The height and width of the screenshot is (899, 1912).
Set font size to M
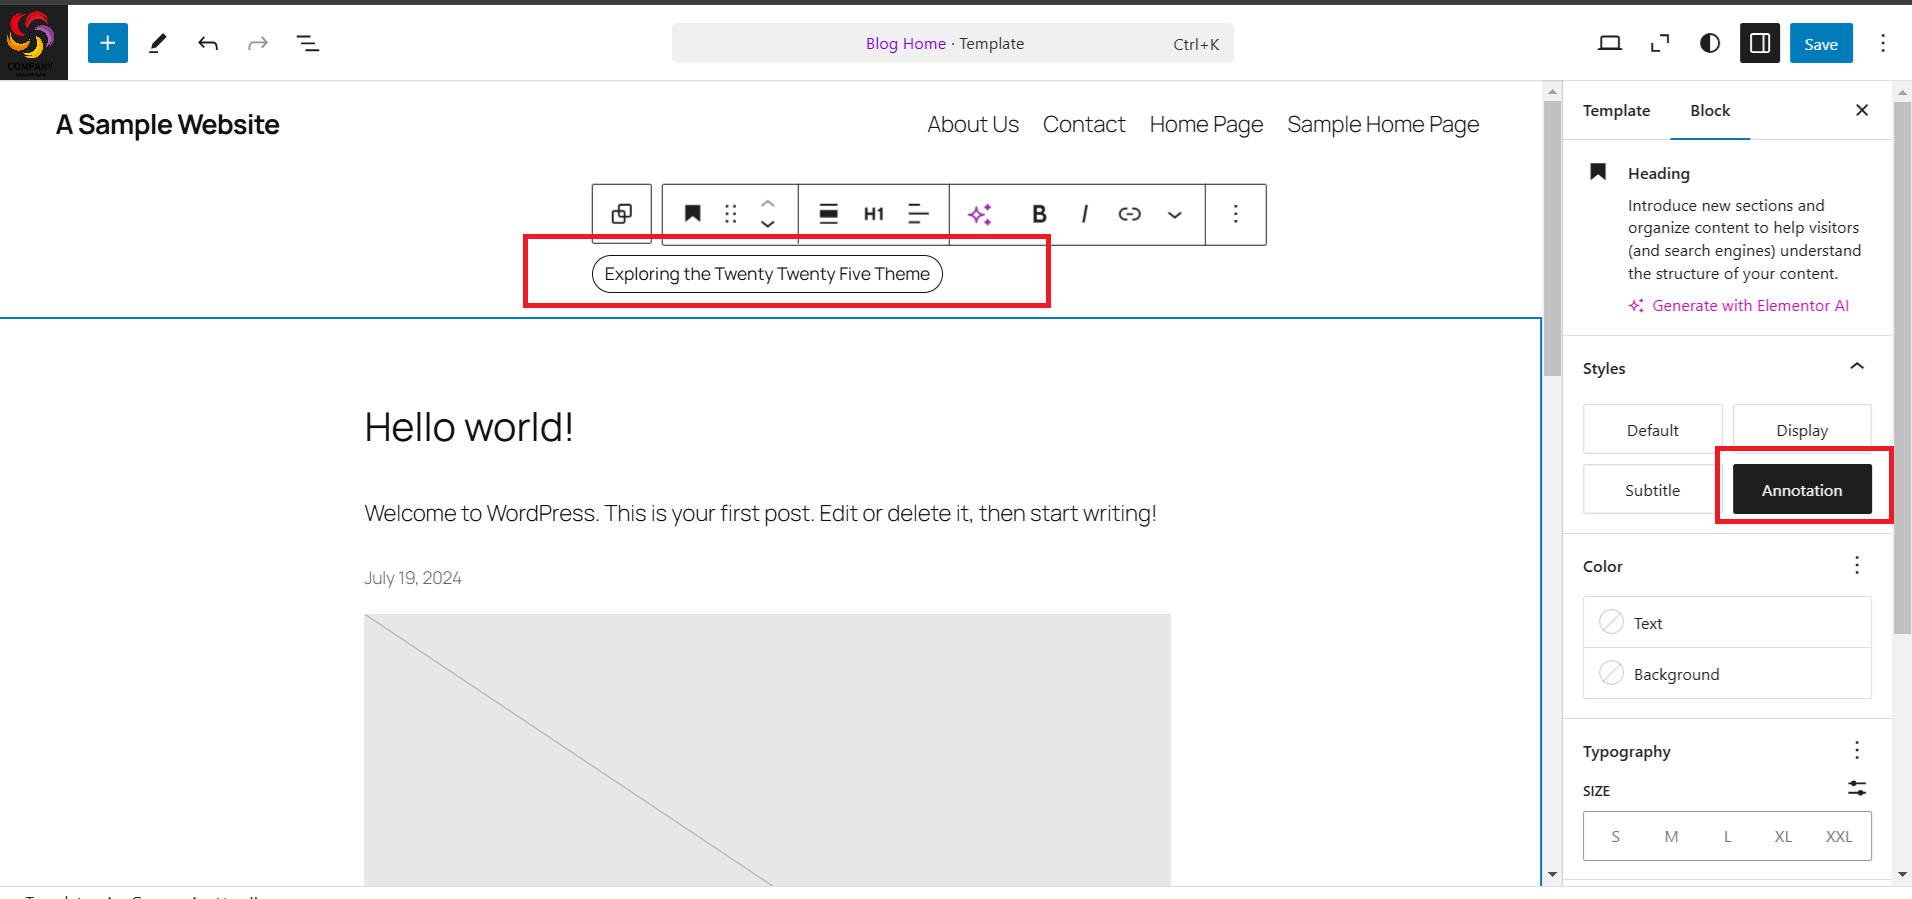pyautogui.click(x=1671, y=836)
